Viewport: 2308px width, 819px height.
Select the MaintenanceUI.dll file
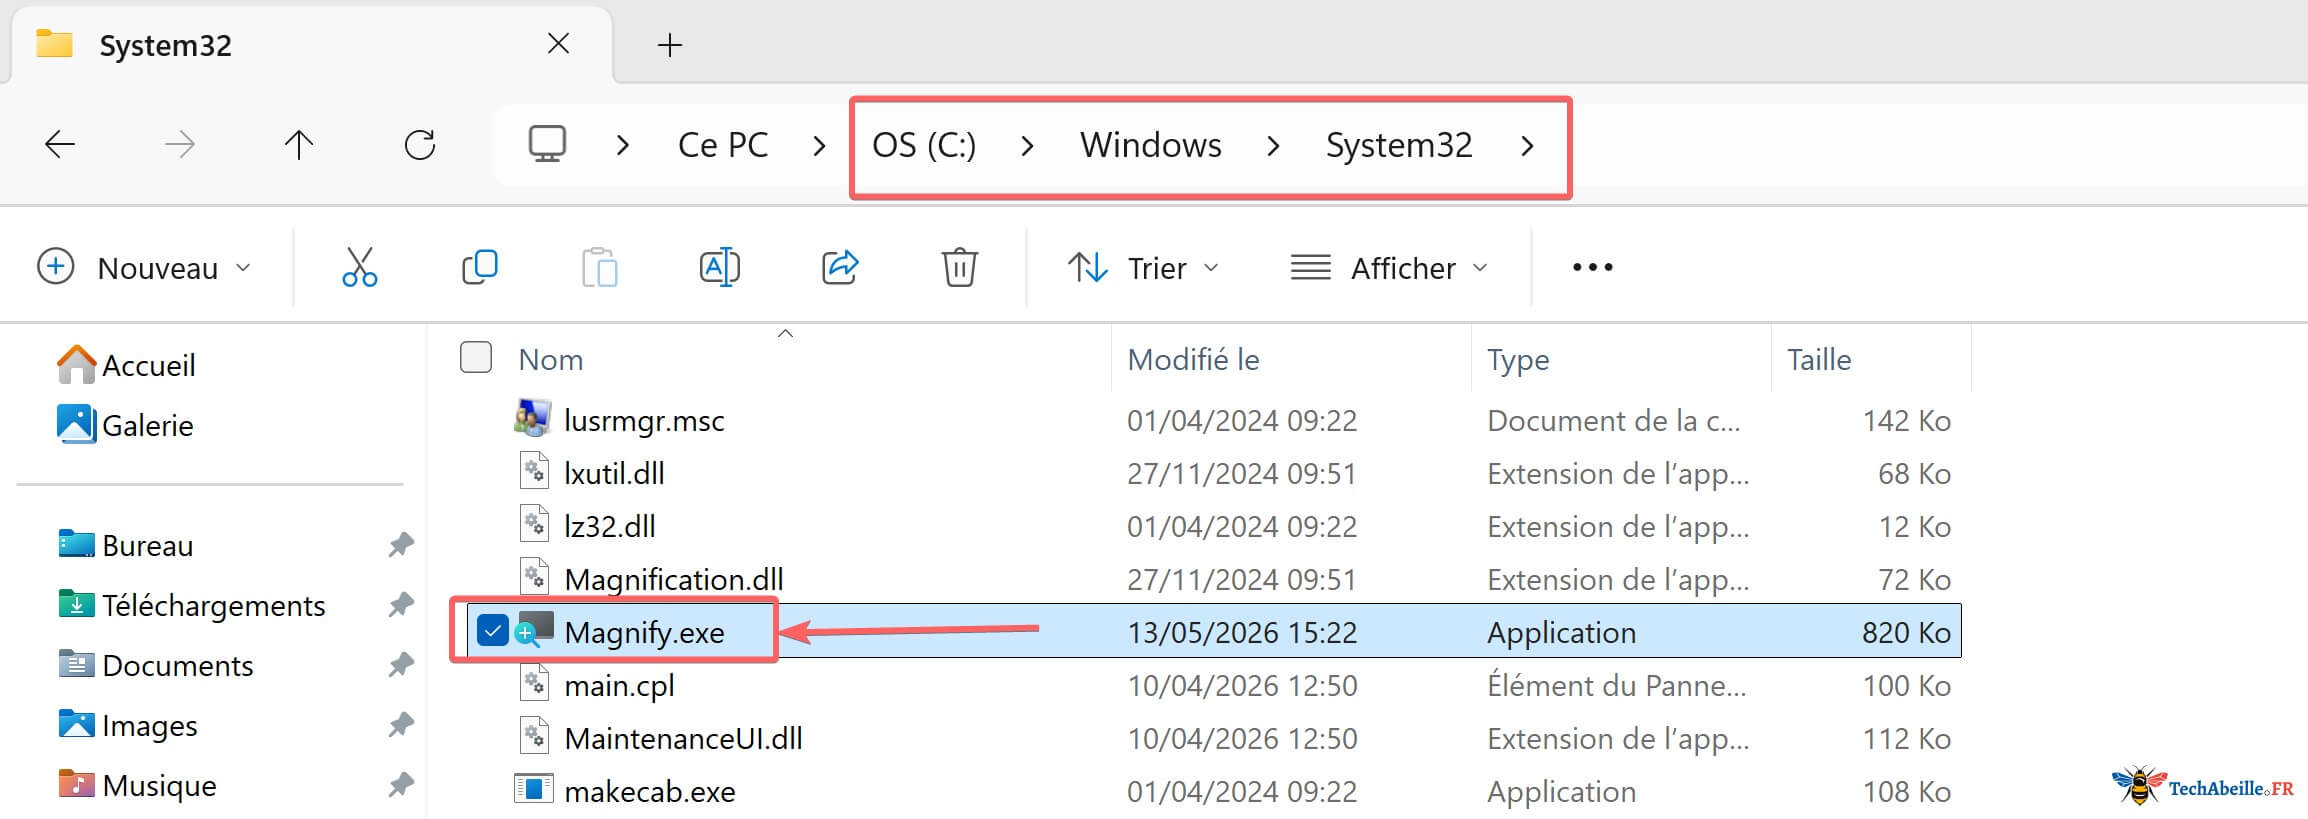683,738
